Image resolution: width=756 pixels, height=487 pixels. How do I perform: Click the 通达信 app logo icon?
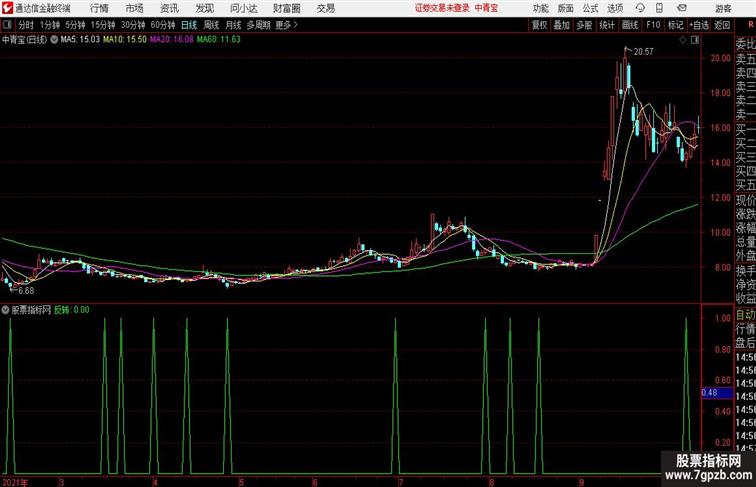tap(8, 8)
